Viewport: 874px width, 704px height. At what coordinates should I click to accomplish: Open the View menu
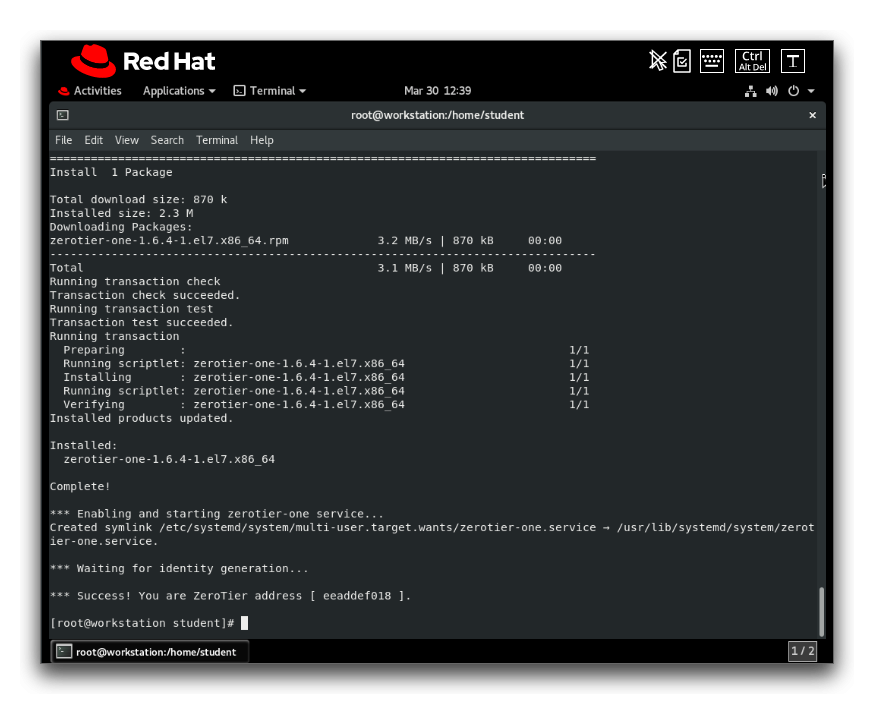(127, 140)
